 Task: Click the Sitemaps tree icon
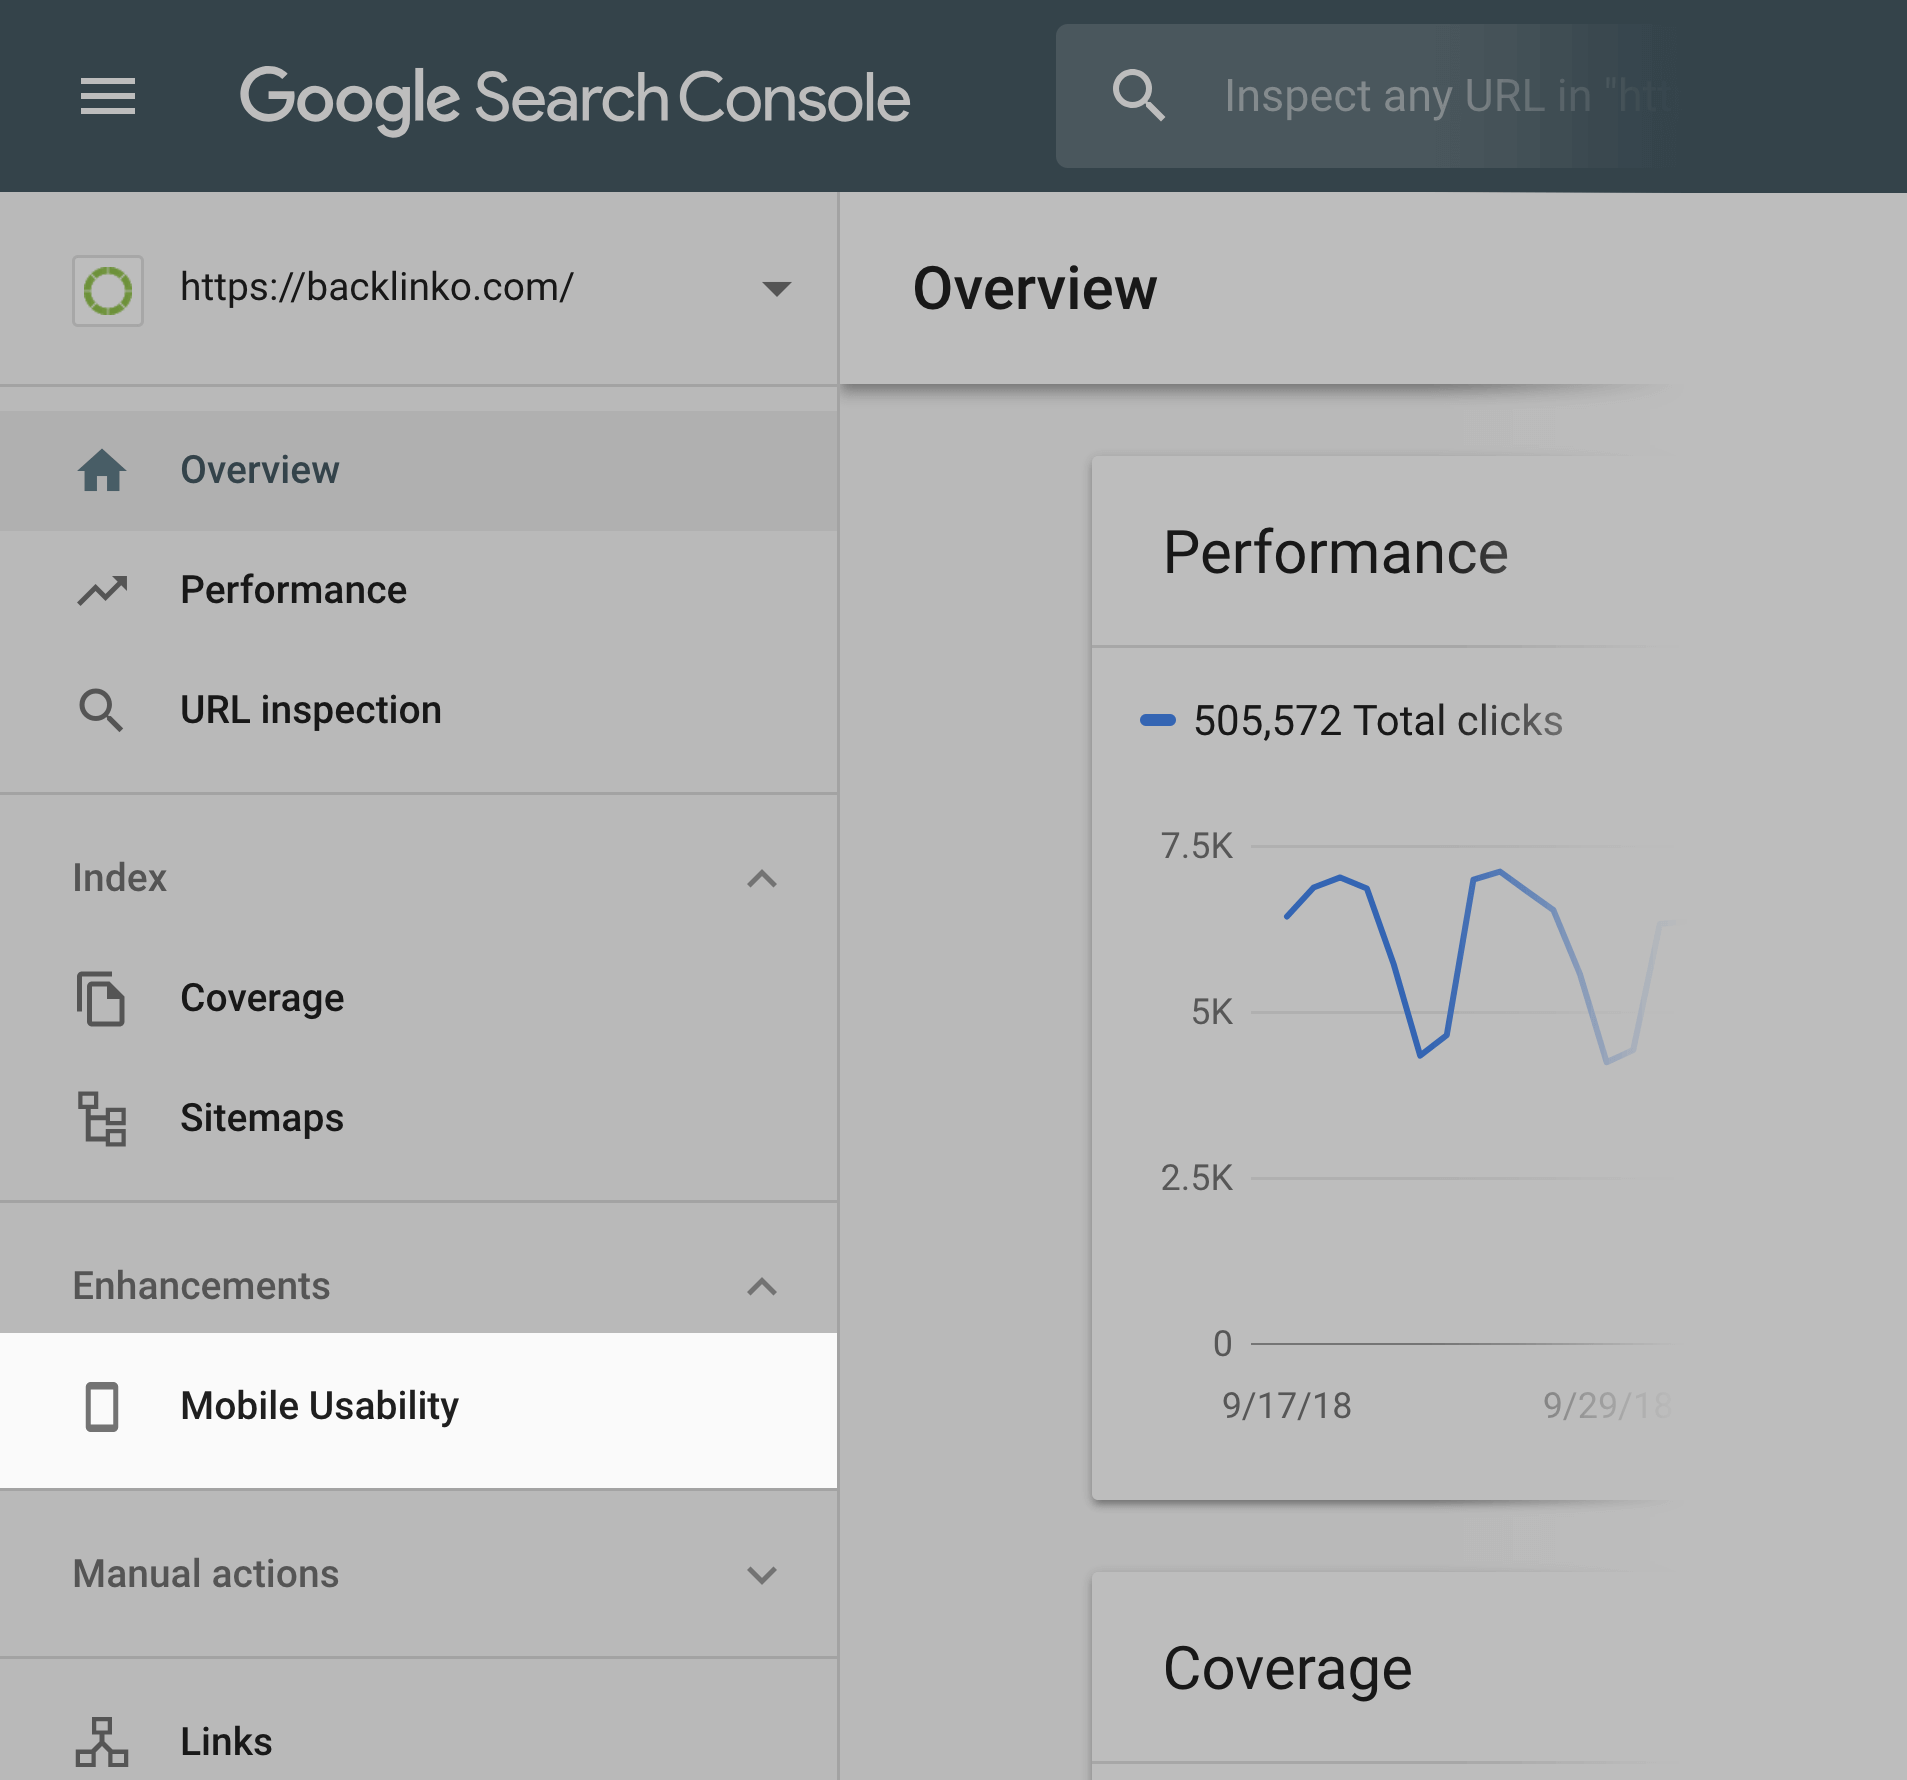[102, 1118]
